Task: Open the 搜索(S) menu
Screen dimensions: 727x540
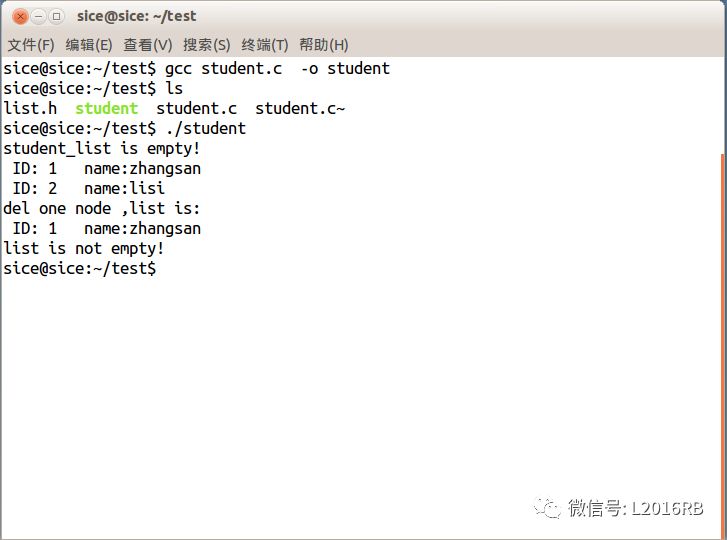Action: [207, 45]
